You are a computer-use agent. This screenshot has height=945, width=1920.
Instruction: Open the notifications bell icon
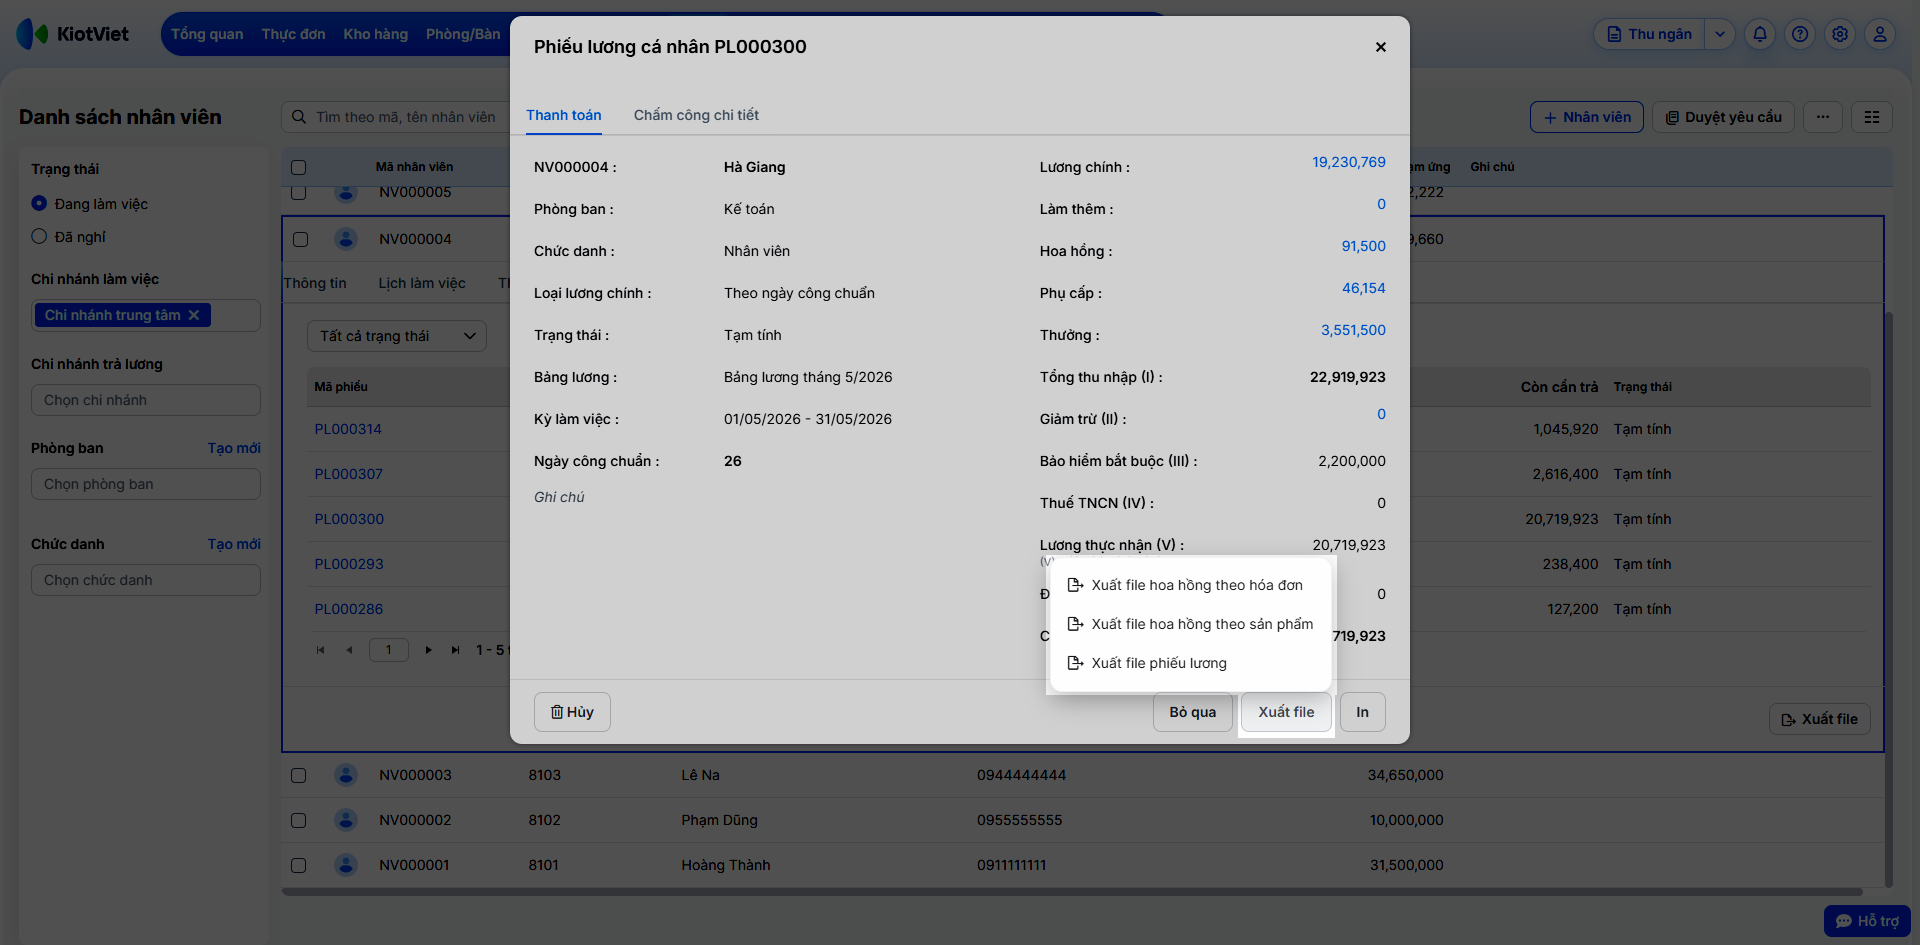(1760, 34)
